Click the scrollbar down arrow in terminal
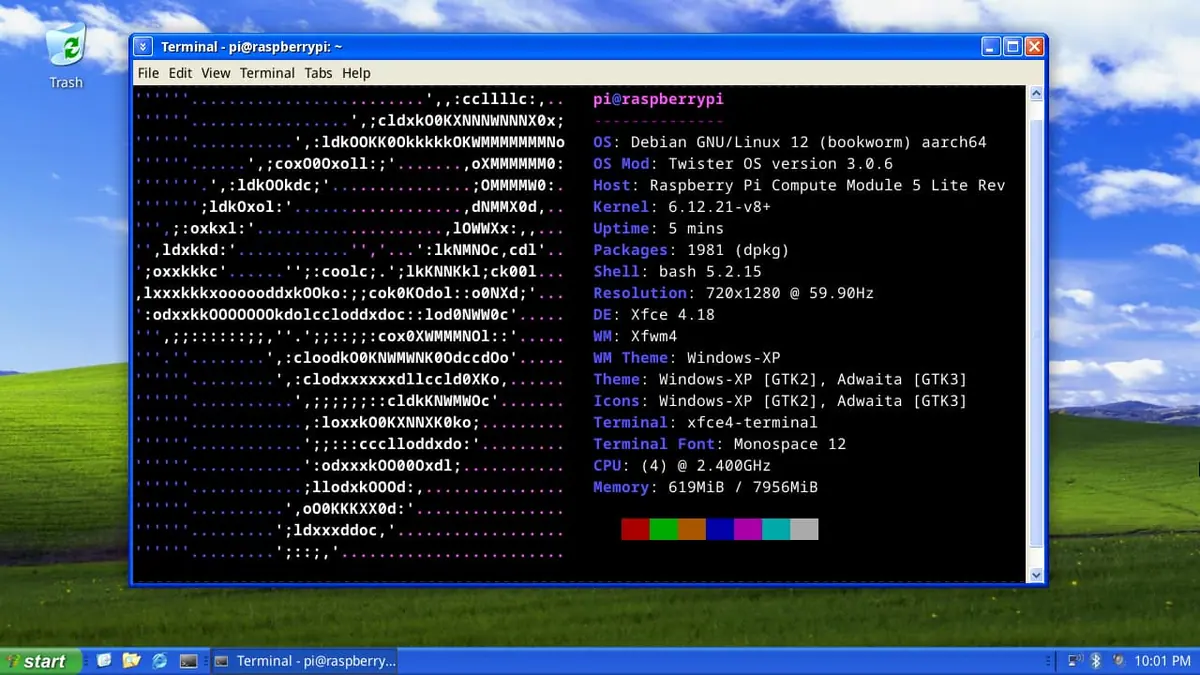1200x675 pixels. click(1036, 575)
